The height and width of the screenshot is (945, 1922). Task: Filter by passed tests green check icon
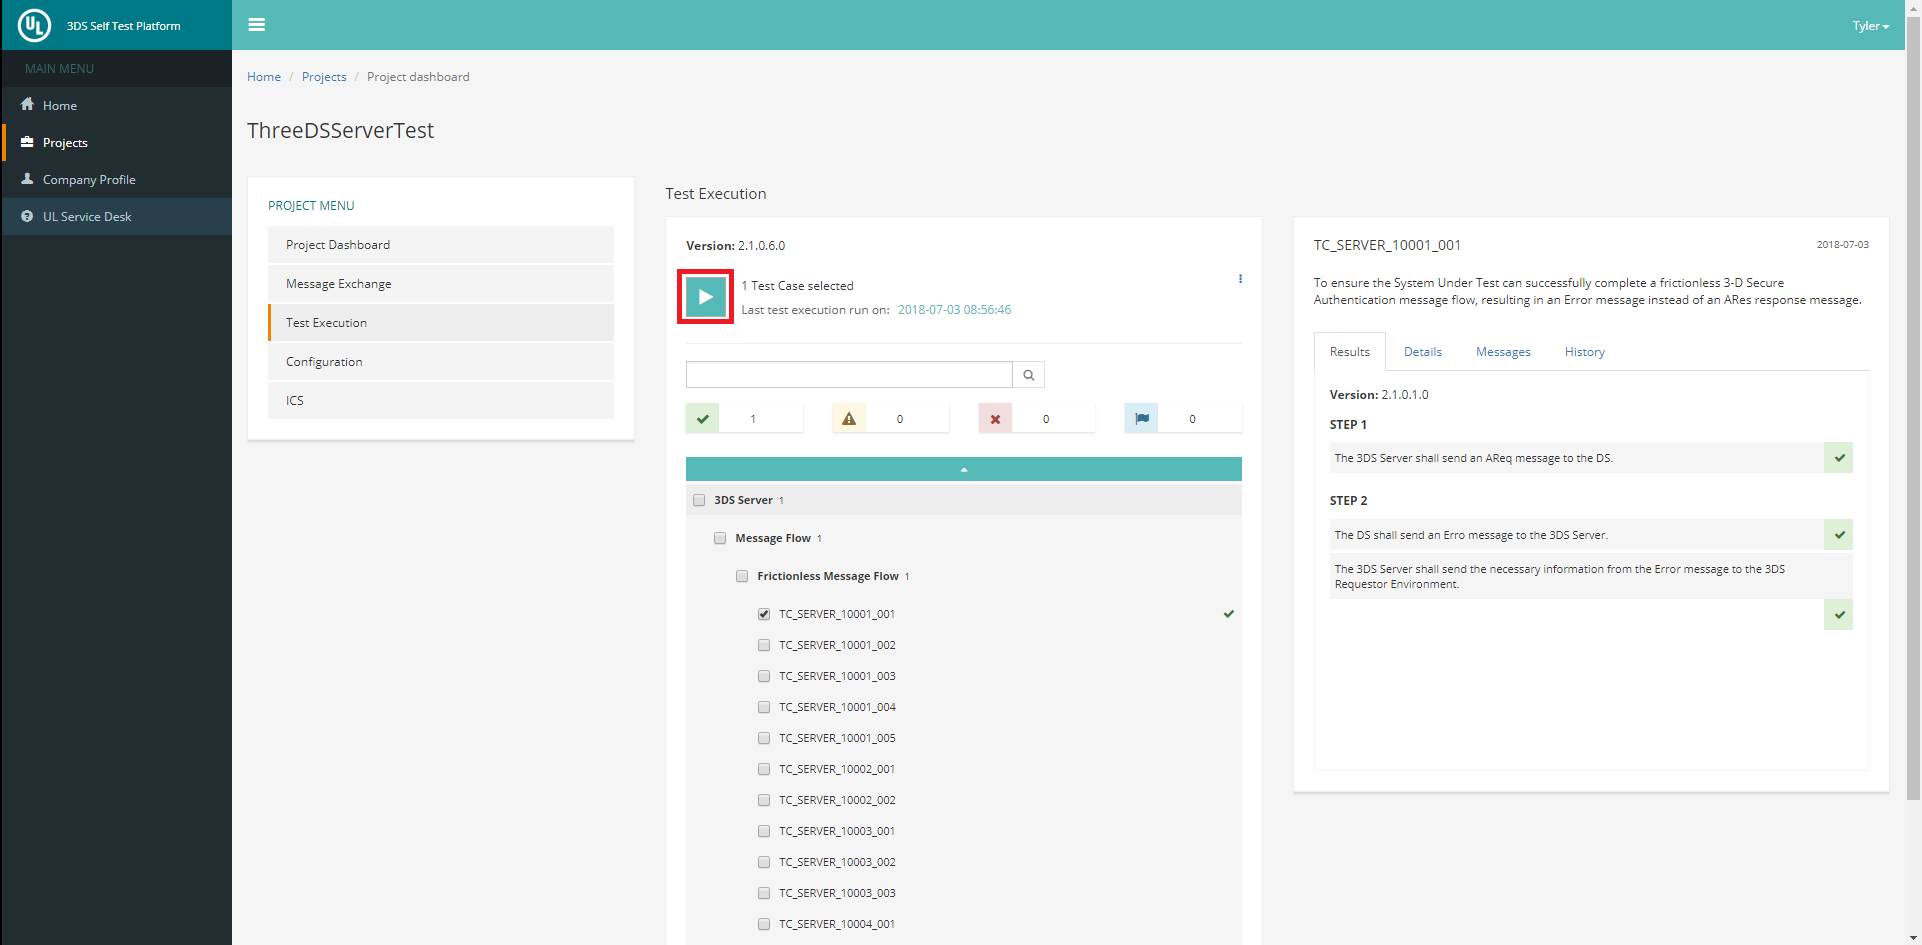click(702, 418)
